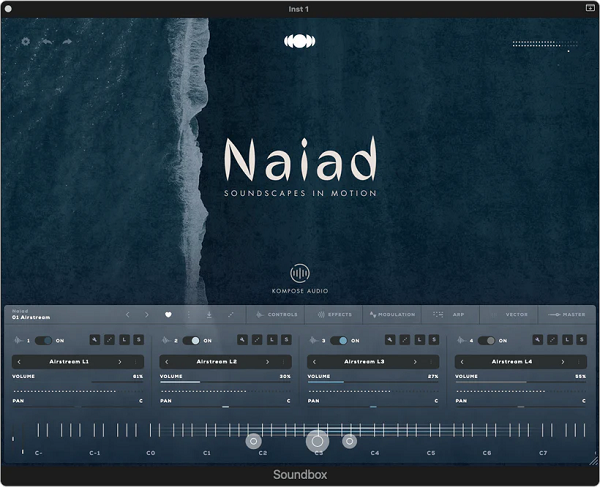Open layer 4 wrench settings
600x487 pixels.
538,340
